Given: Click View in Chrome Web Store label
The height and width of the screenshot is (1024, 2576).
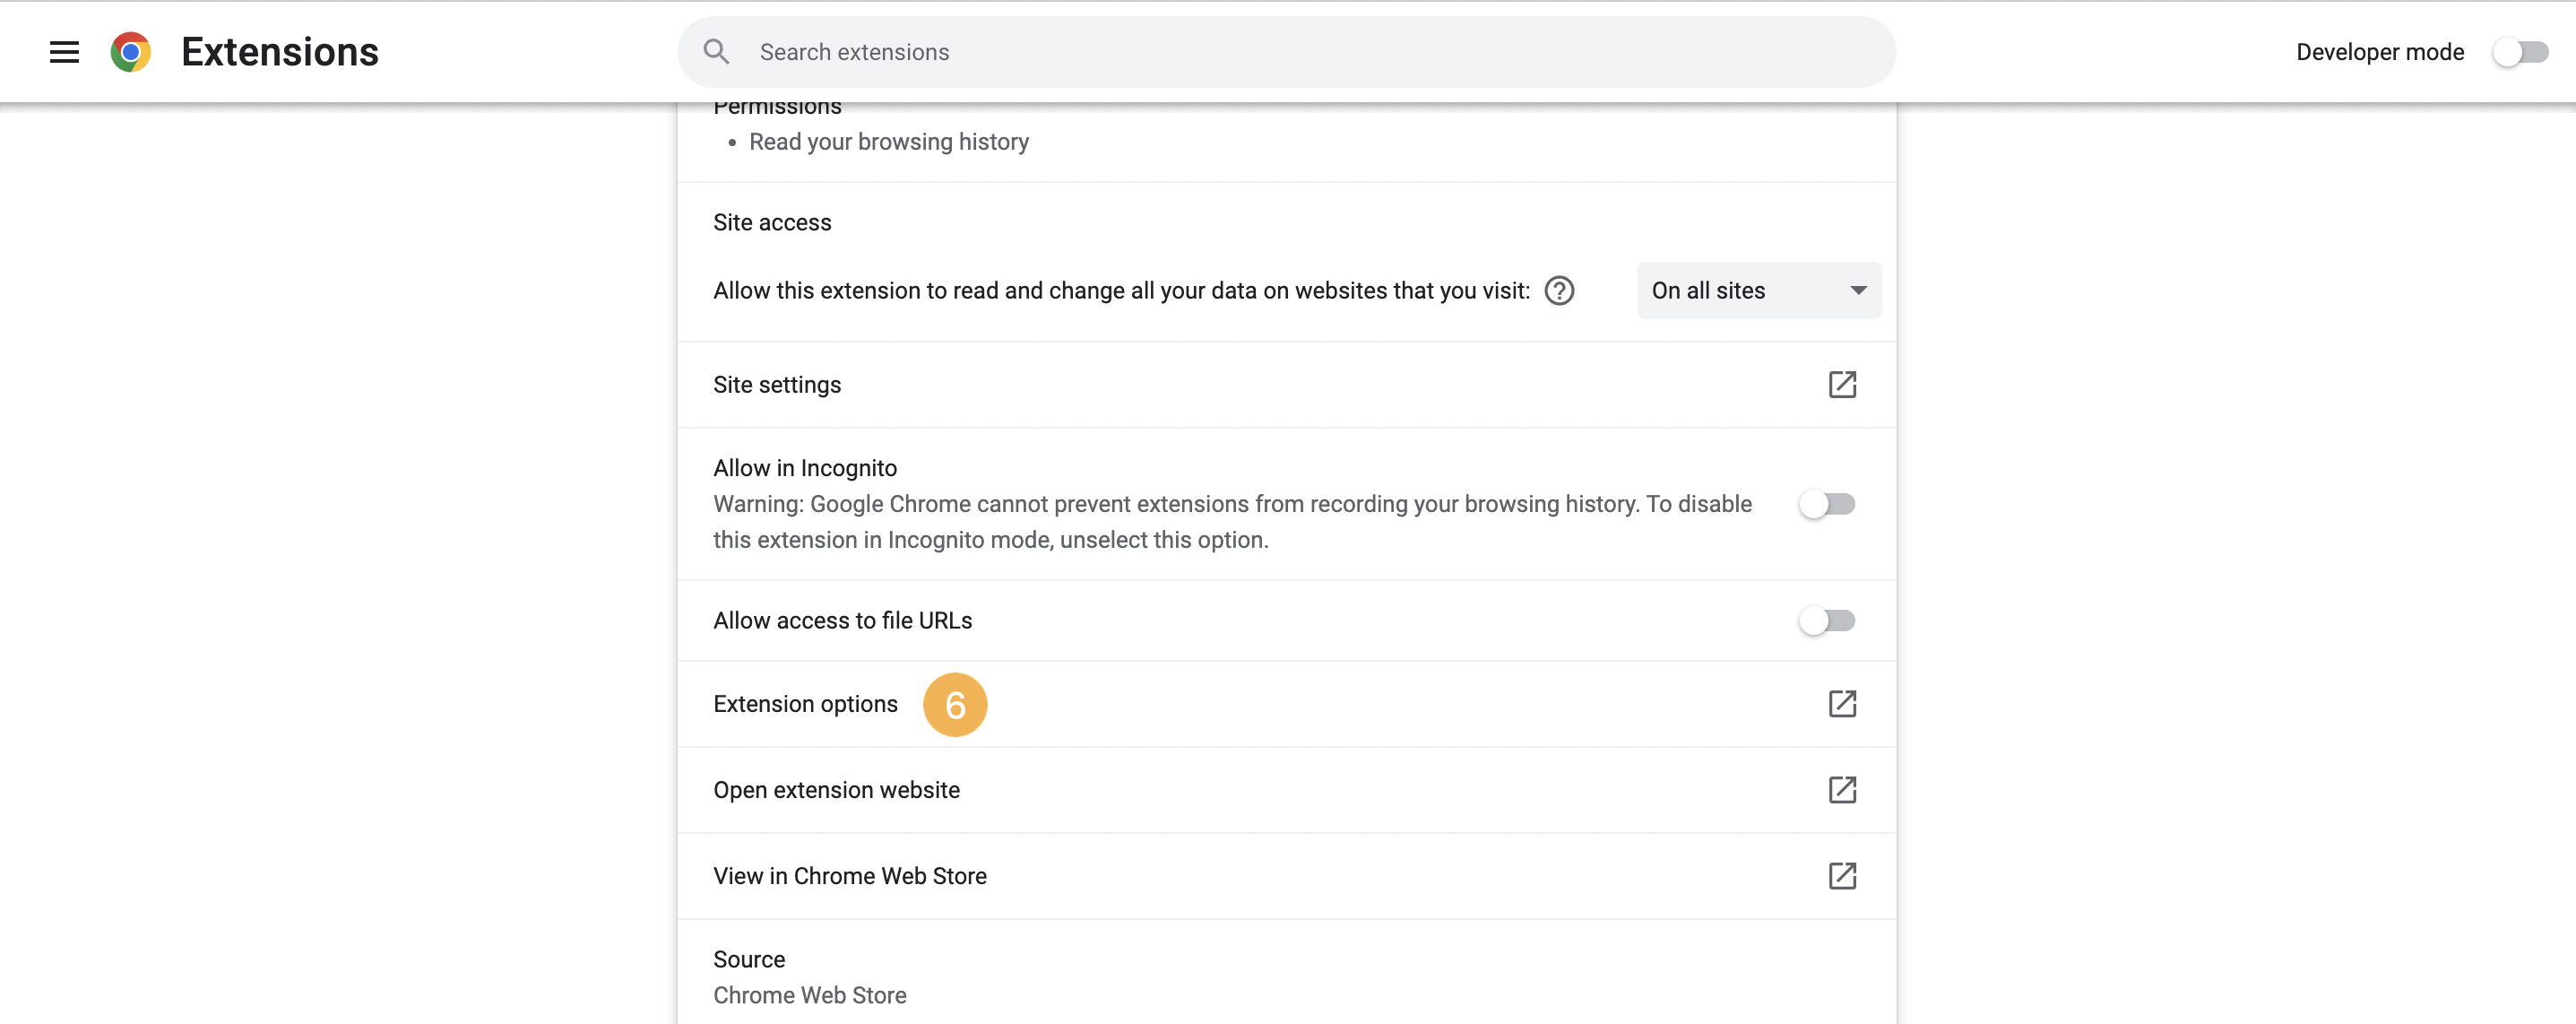Looking at the screenshot, I should [x=850, y=876].
